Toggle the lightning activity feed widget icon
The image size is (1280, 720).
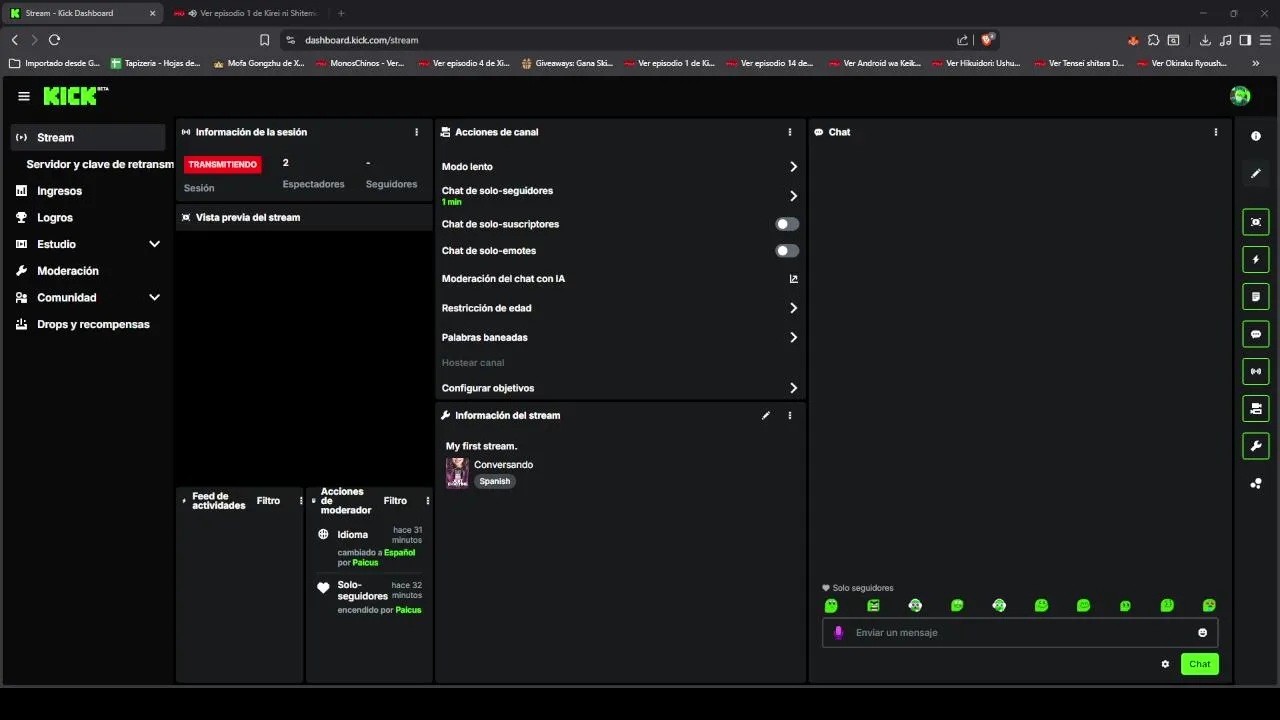(x=1256, y=259)
